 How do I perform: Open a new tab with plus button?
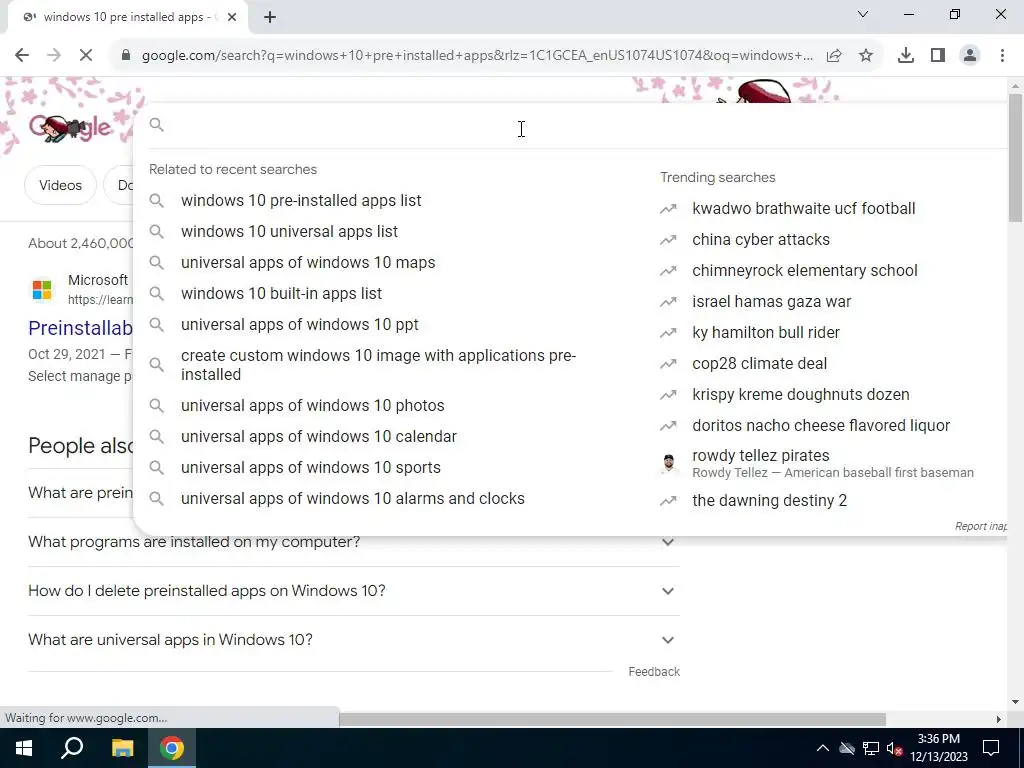coord(270,18)
